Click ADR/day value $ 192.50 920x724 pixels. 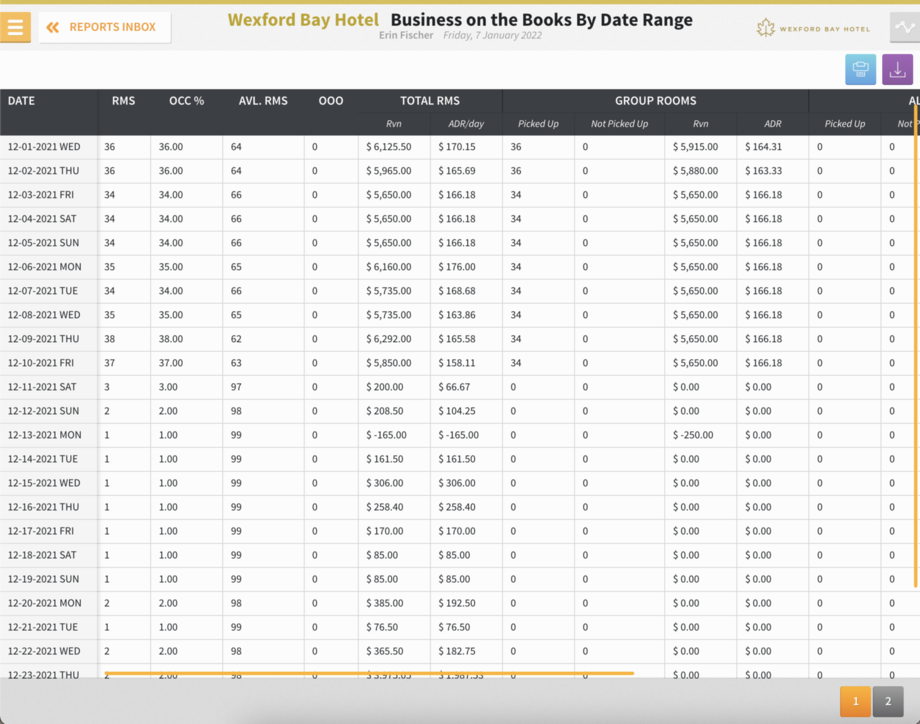[x=456, y=603]
